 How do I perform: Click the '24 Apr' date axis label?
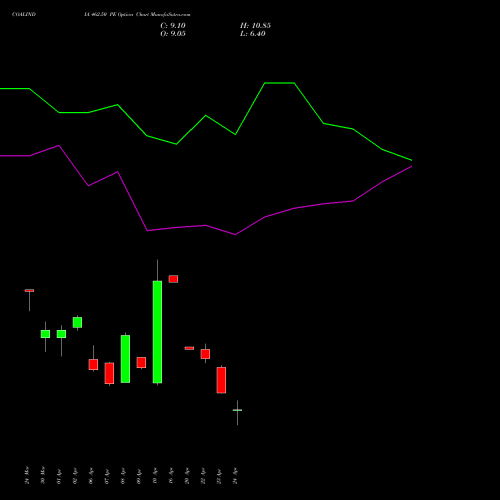pos(235,476)
